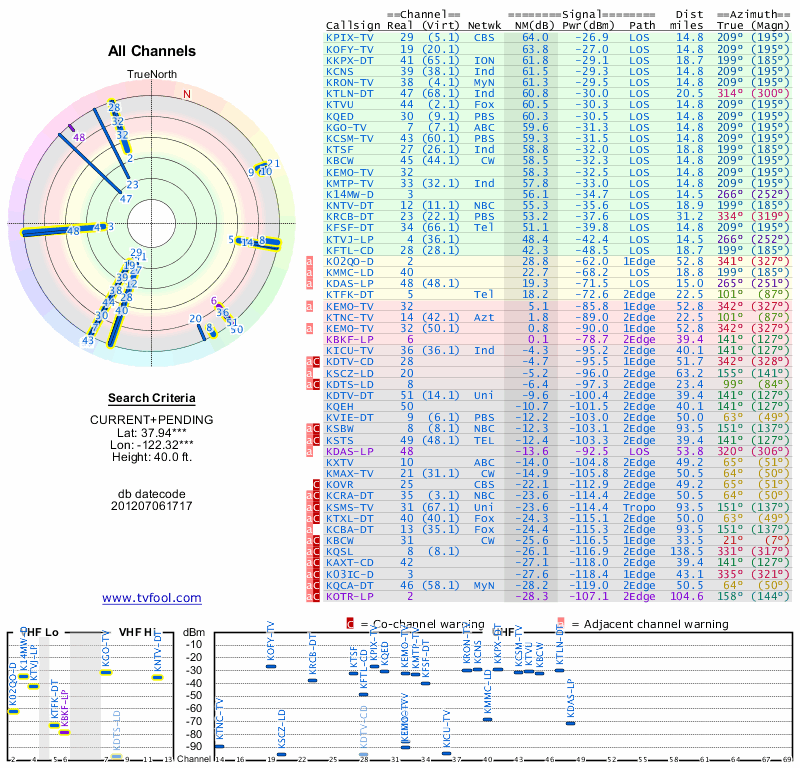Click the co-channel badge beside KTXL-DT

tap(316, 518)
